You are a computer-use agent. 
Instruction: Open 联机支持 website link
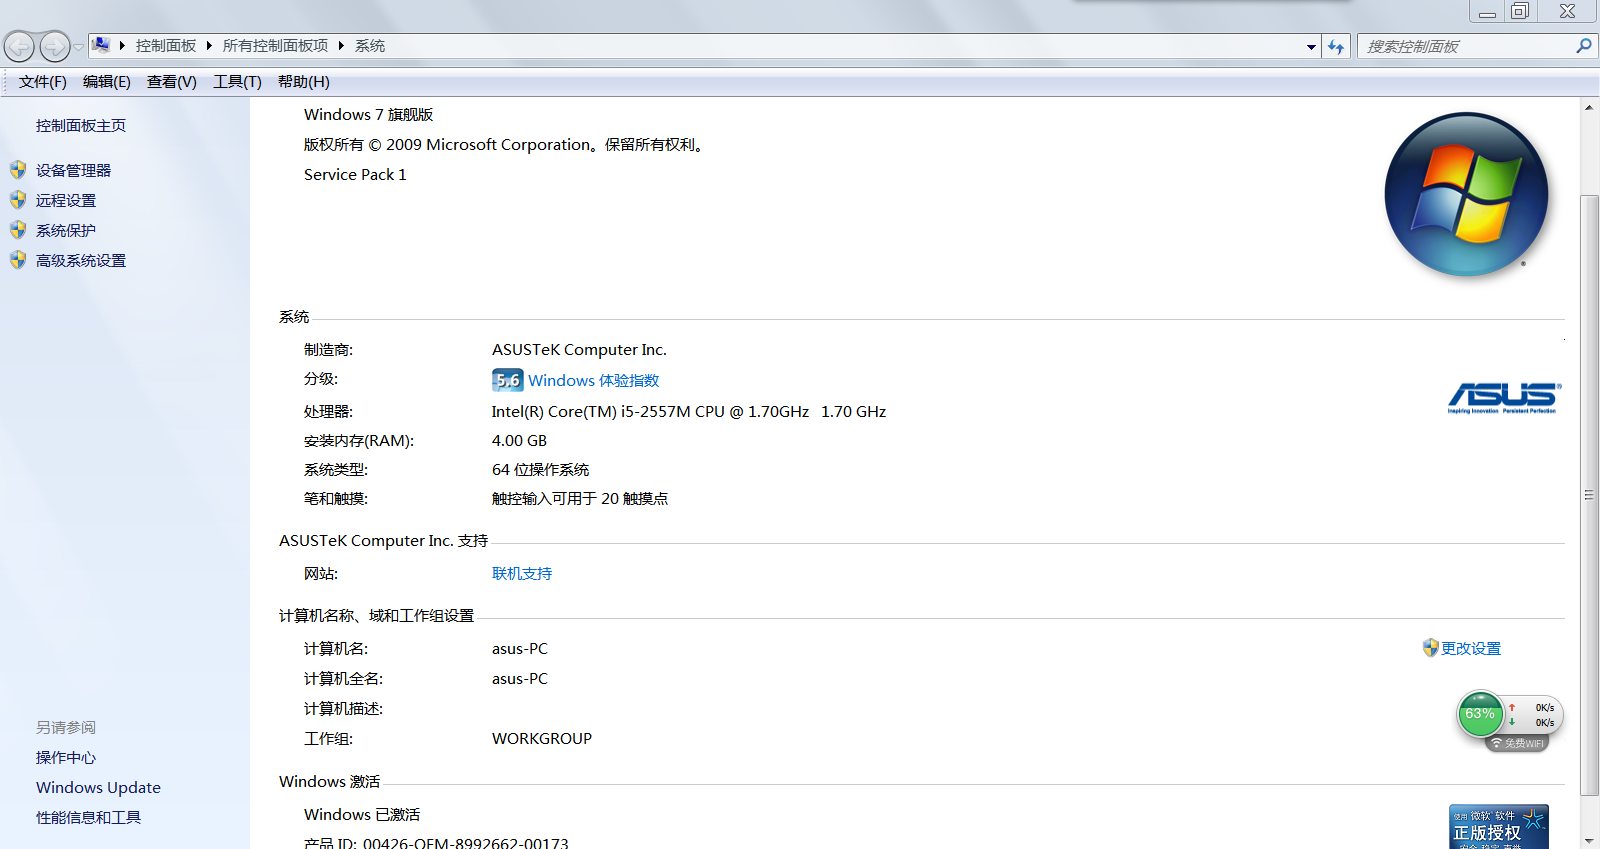coord(522,574)
